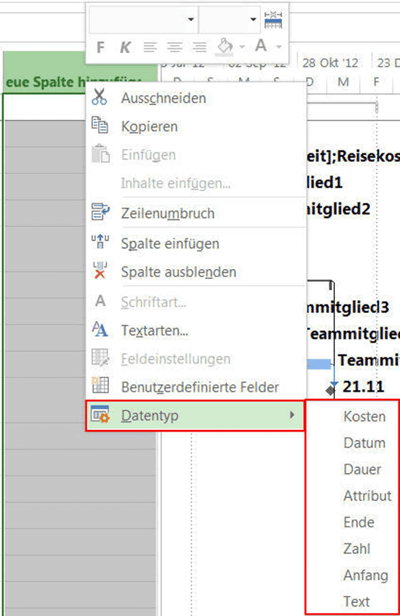Click the Benutzerdefinierte Felder grid icon
Image resolution: width=400 pixels, height=616 pixels.
tap(100, 385)
